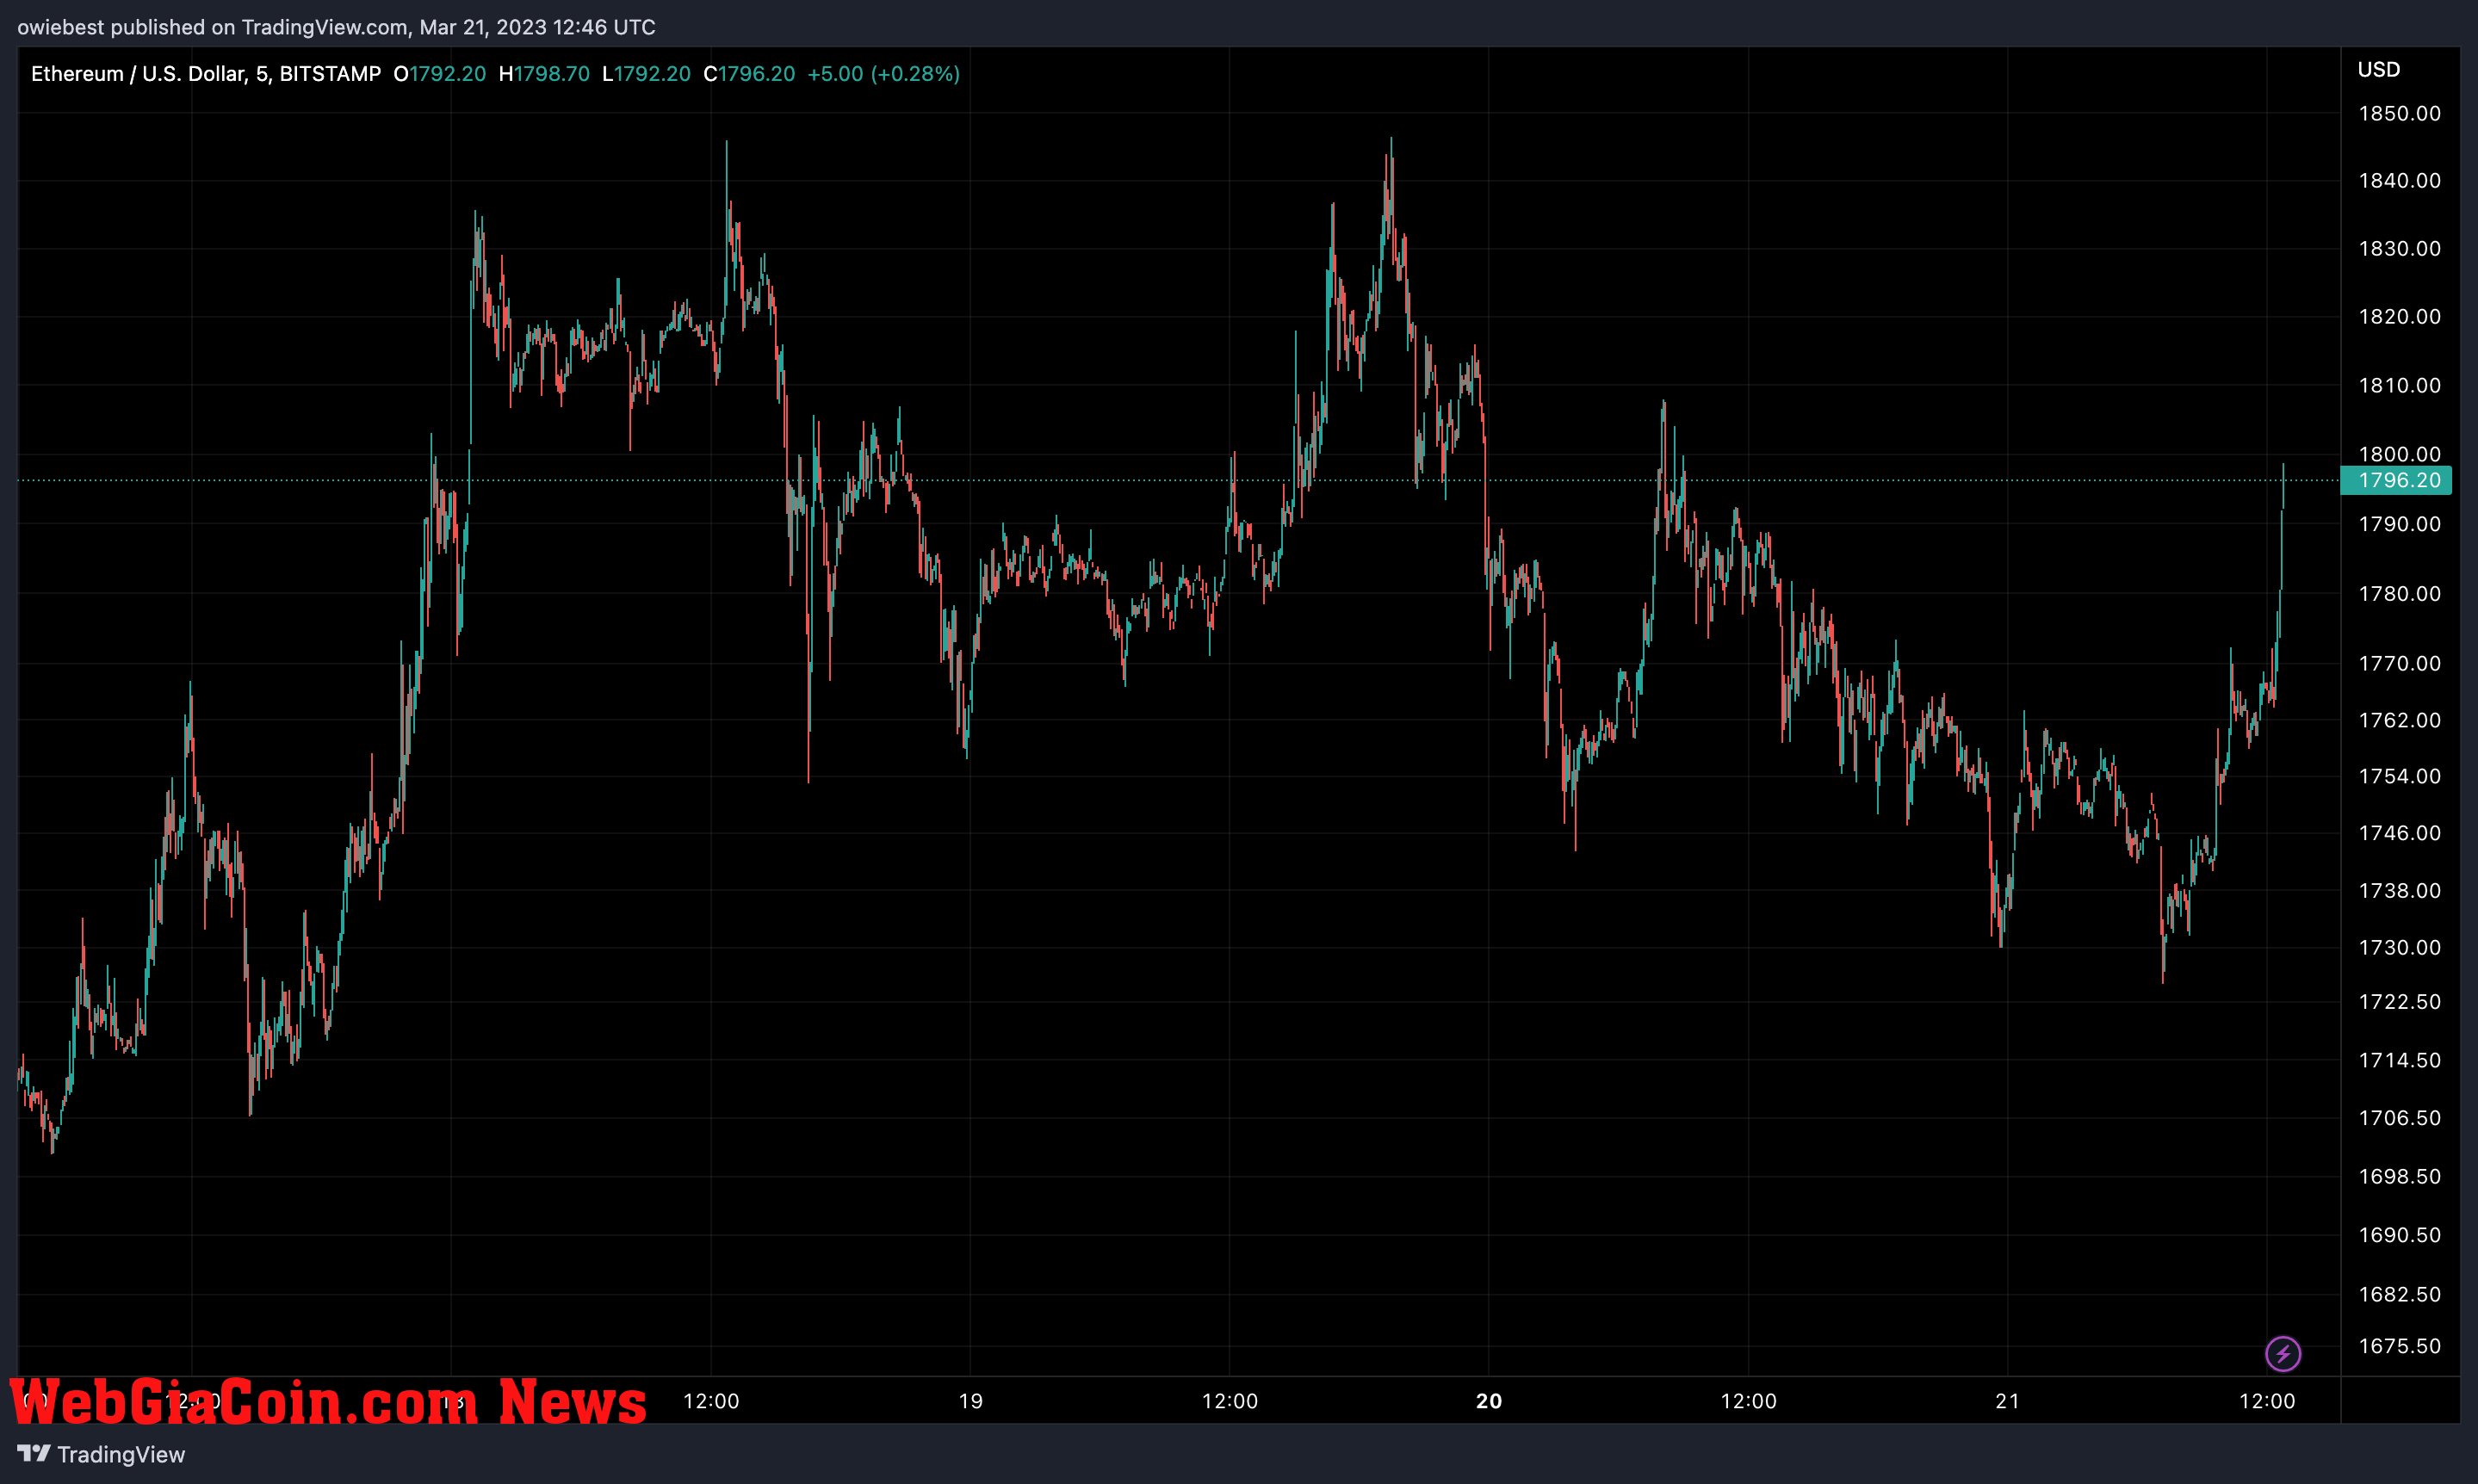Click the change value +5.00 (+0.28%)
Image resolution: width=2478 pixels, height=1484 pixels.
[x=884, y=74]
